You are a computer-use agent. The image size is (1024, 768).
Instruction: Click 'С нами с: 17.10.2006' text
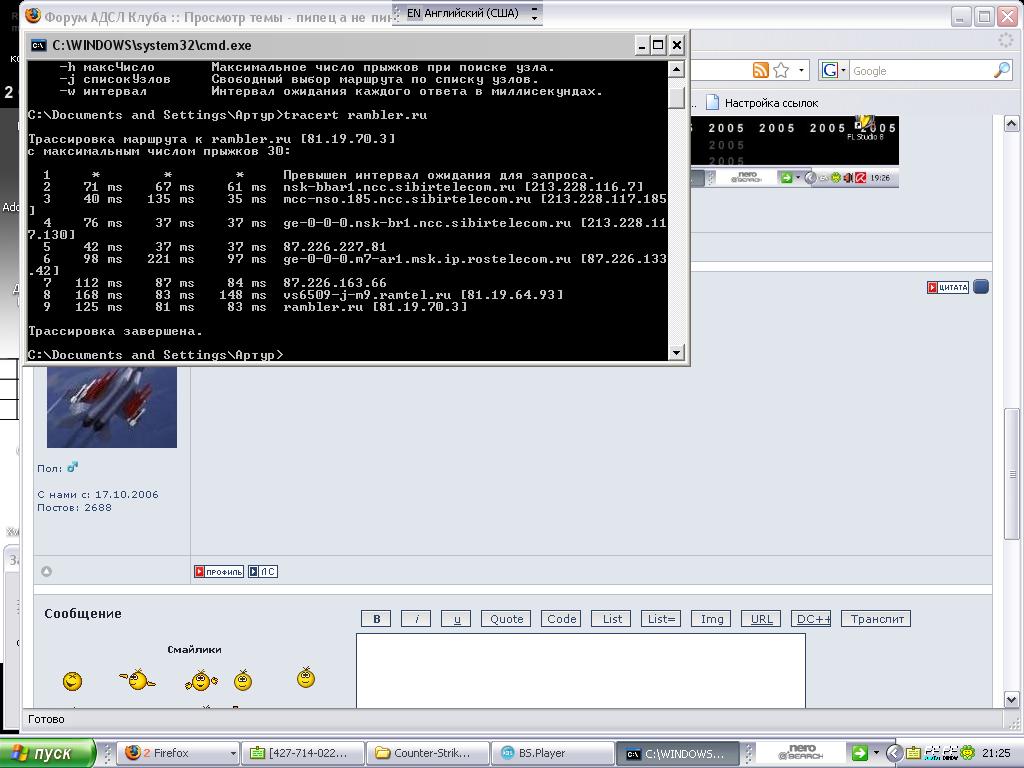coord(98,494)
